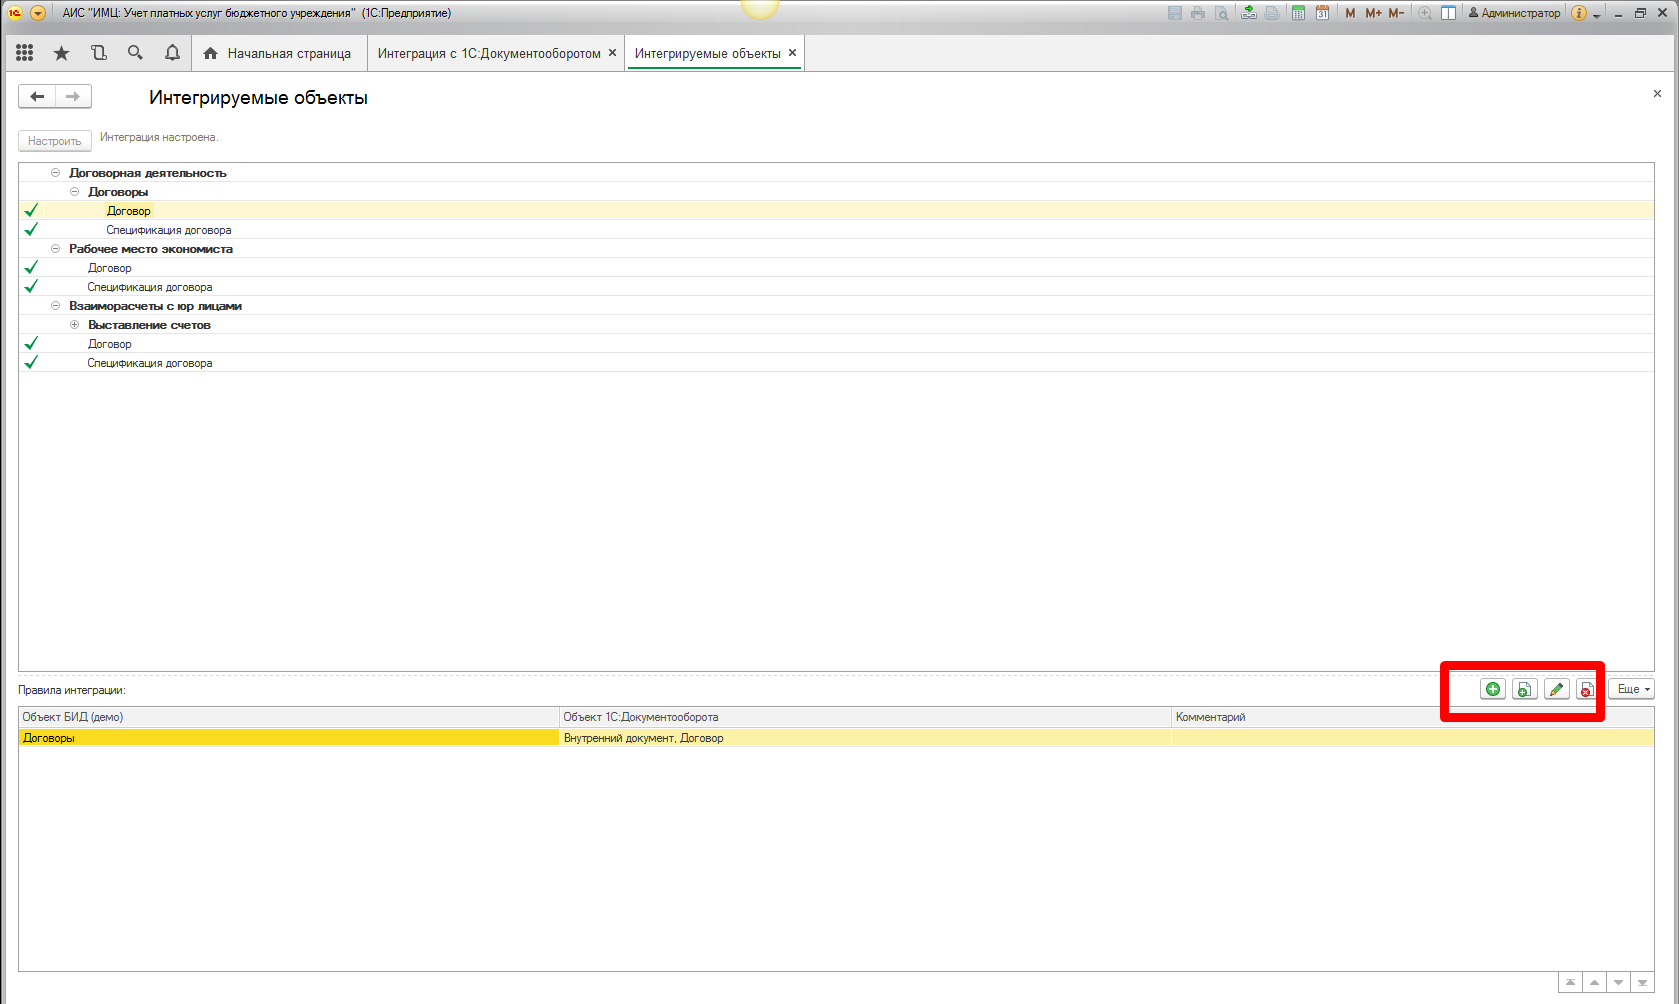The width and height of the screenshot is (1679, 1004).
Task: Click the green checkmark beside highlighted Договор
Action: click(x=31, y=211)
